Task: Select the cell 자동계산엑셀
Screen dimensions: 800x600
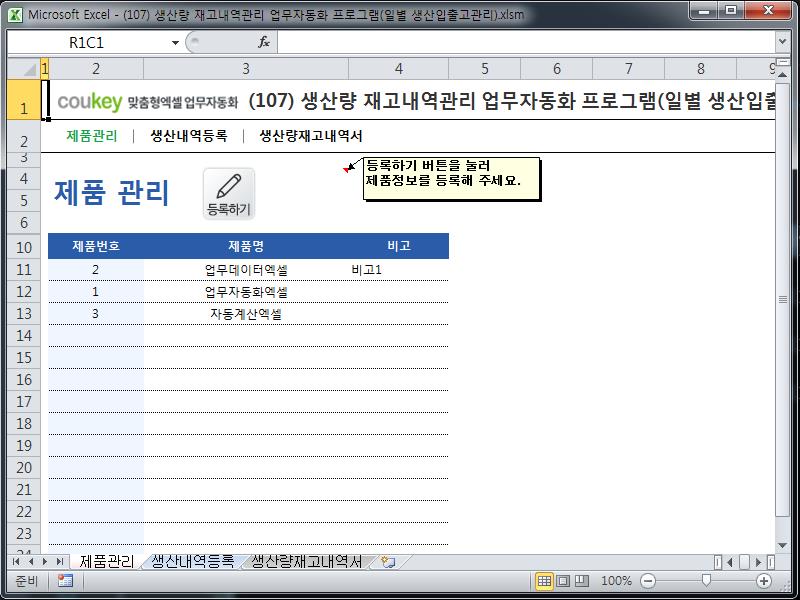Action: [x=246, y=314]
